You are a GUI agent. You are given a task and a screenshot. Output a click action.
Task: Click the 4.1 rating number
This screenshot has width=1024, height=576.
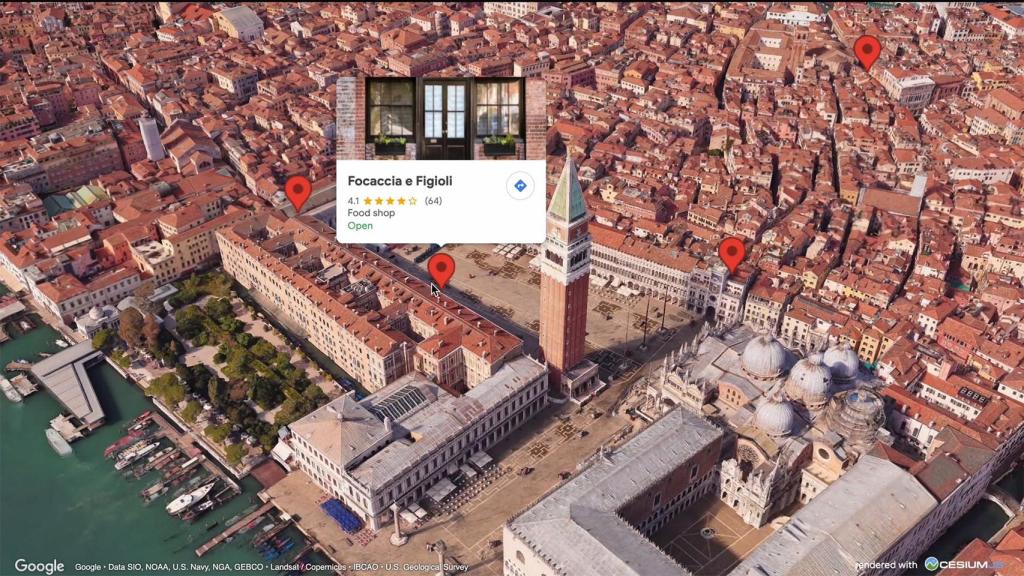(353, 200)
